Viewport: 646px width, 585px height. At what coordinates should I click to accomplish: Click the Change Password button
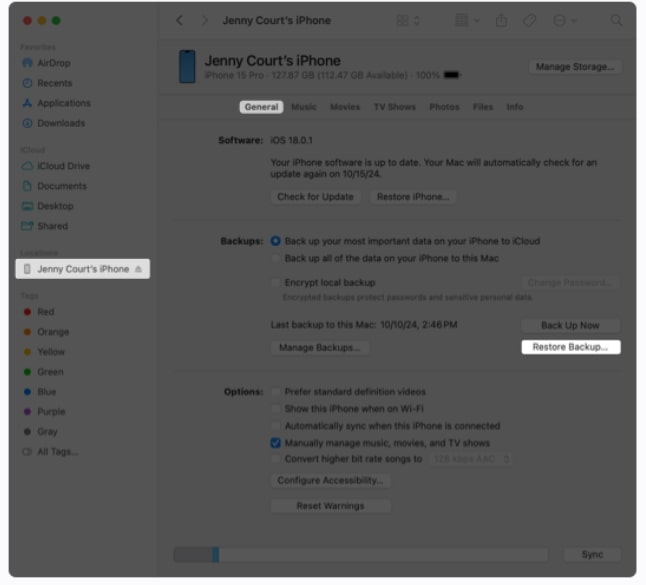[x=571, y=283]
